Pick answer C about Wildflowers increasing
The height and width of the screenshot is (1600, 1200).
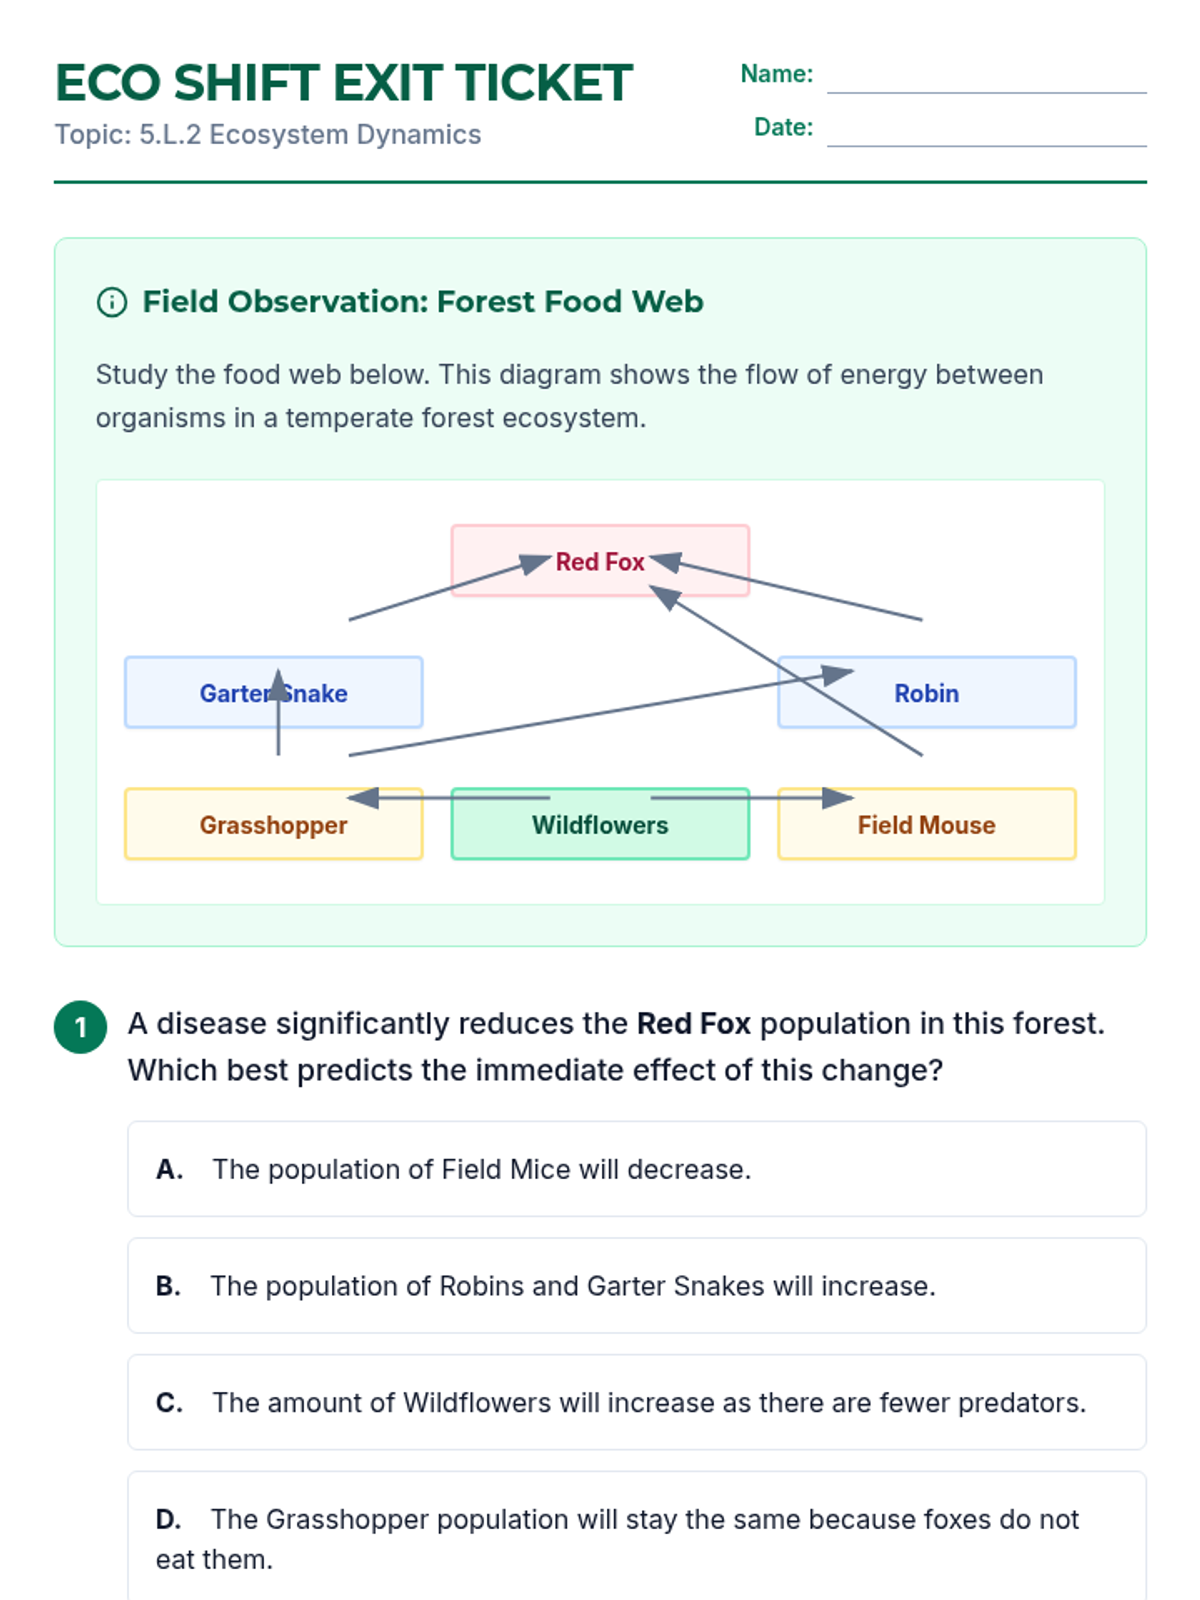[636, 1403]
